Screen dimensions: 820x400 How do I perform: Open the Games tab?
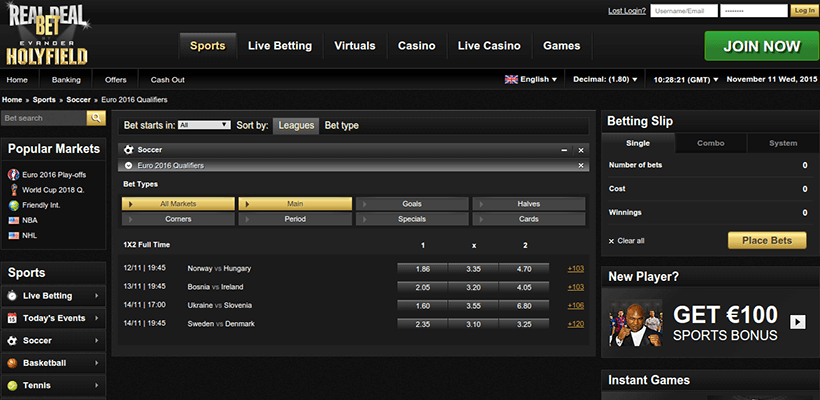point(562,46)
